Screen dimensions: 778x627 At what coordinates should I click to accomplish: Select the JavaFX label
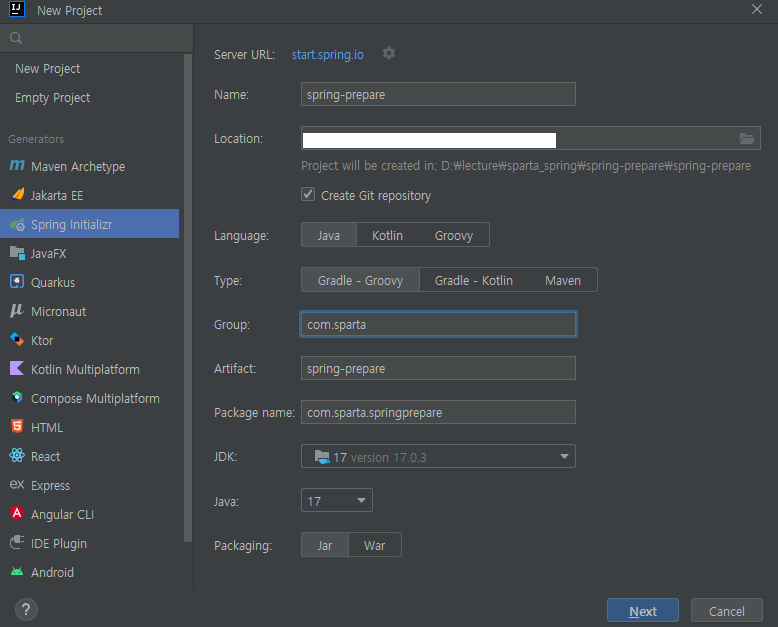48,253
